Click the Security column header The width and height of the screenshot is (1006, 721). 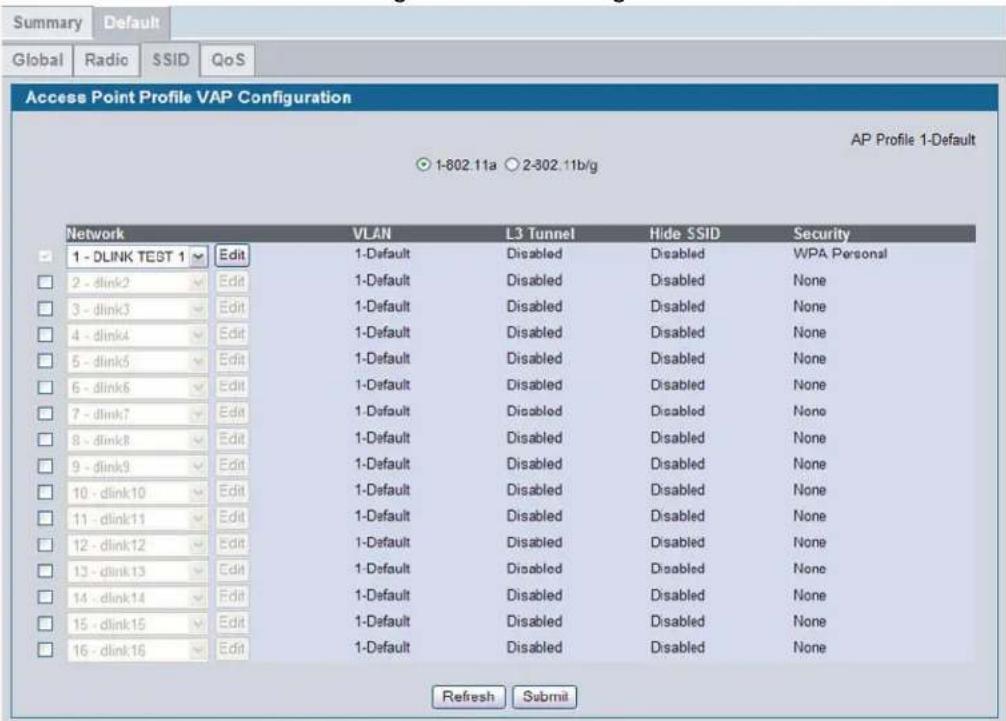coord(821,233)
